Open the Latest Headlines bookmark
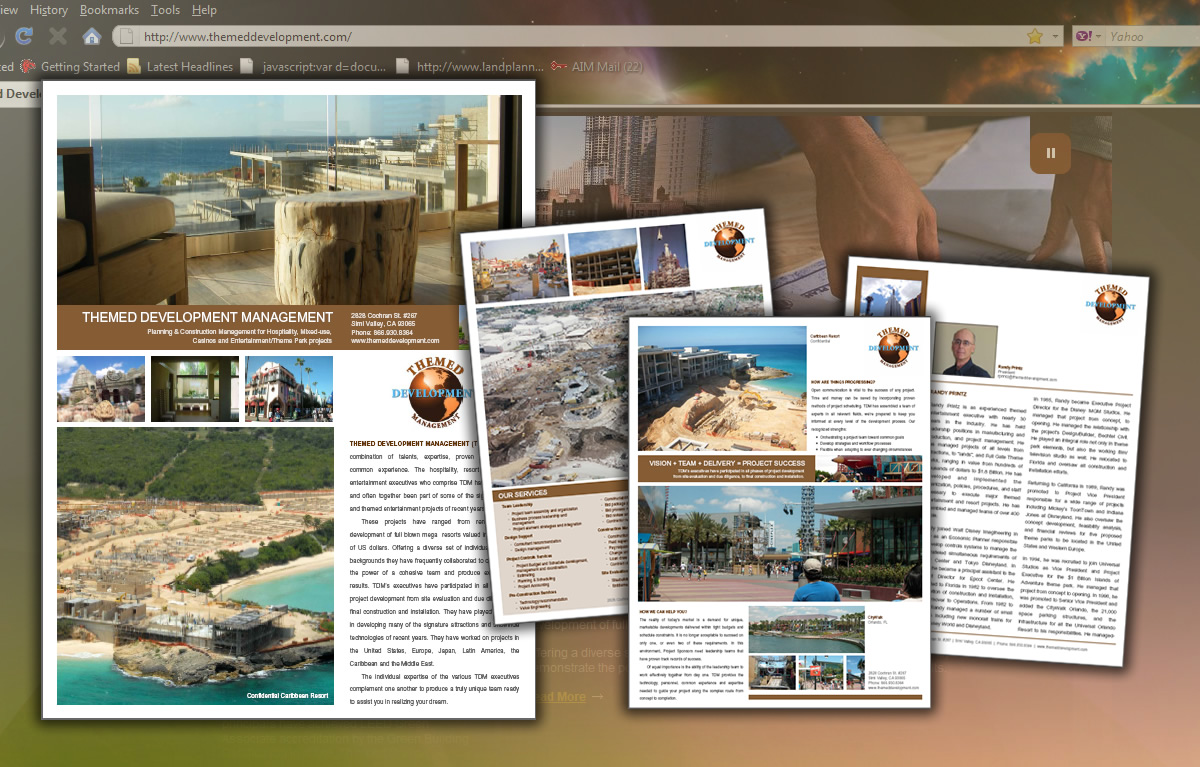The height and width of the screenshot is (767, 1200). pyautogui.click(x=189, y=67)
